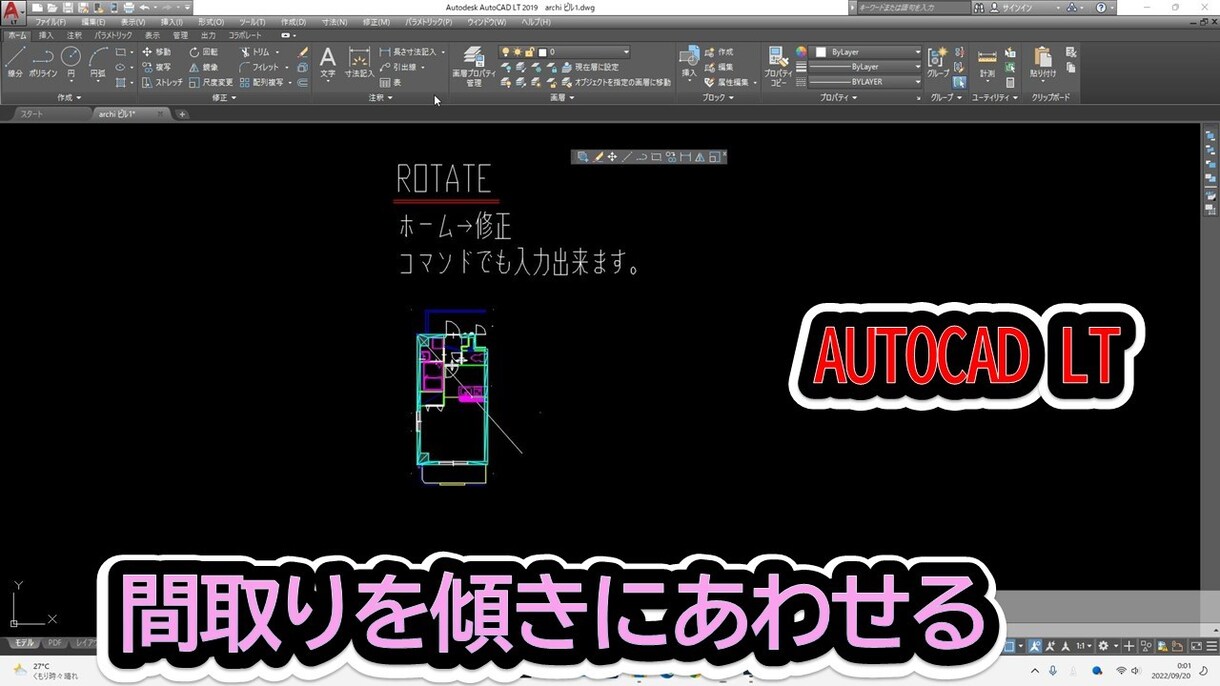Expand the 画層 (Layers) panel
This screenshot has height=686, width=1220.
tap(562, 98)
